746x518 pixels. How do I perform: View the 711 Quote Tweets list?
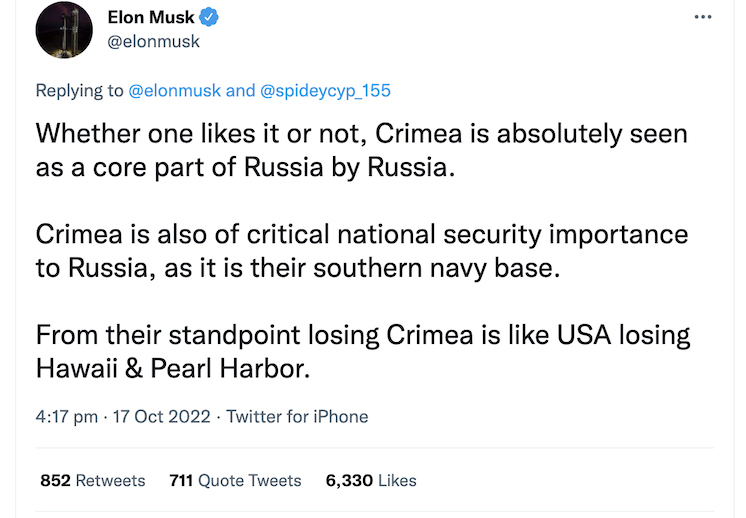pos(235,480)
